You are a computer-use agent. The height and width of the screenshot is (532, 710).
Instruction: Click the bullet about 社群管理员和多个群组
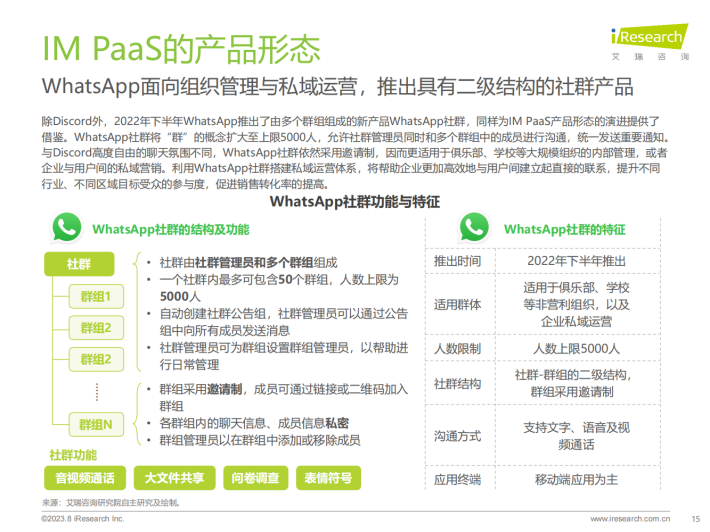point(242,263)
